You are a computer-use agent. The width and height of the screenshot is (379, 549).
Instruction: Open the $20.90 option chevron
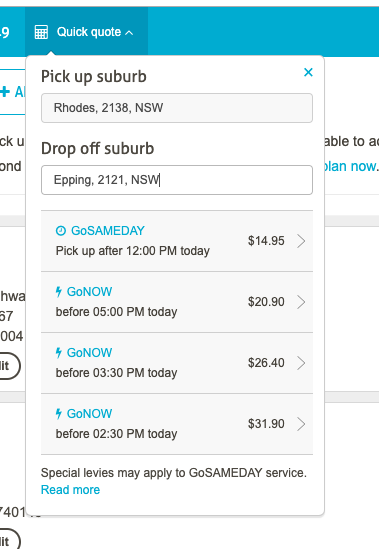point(301,302)
